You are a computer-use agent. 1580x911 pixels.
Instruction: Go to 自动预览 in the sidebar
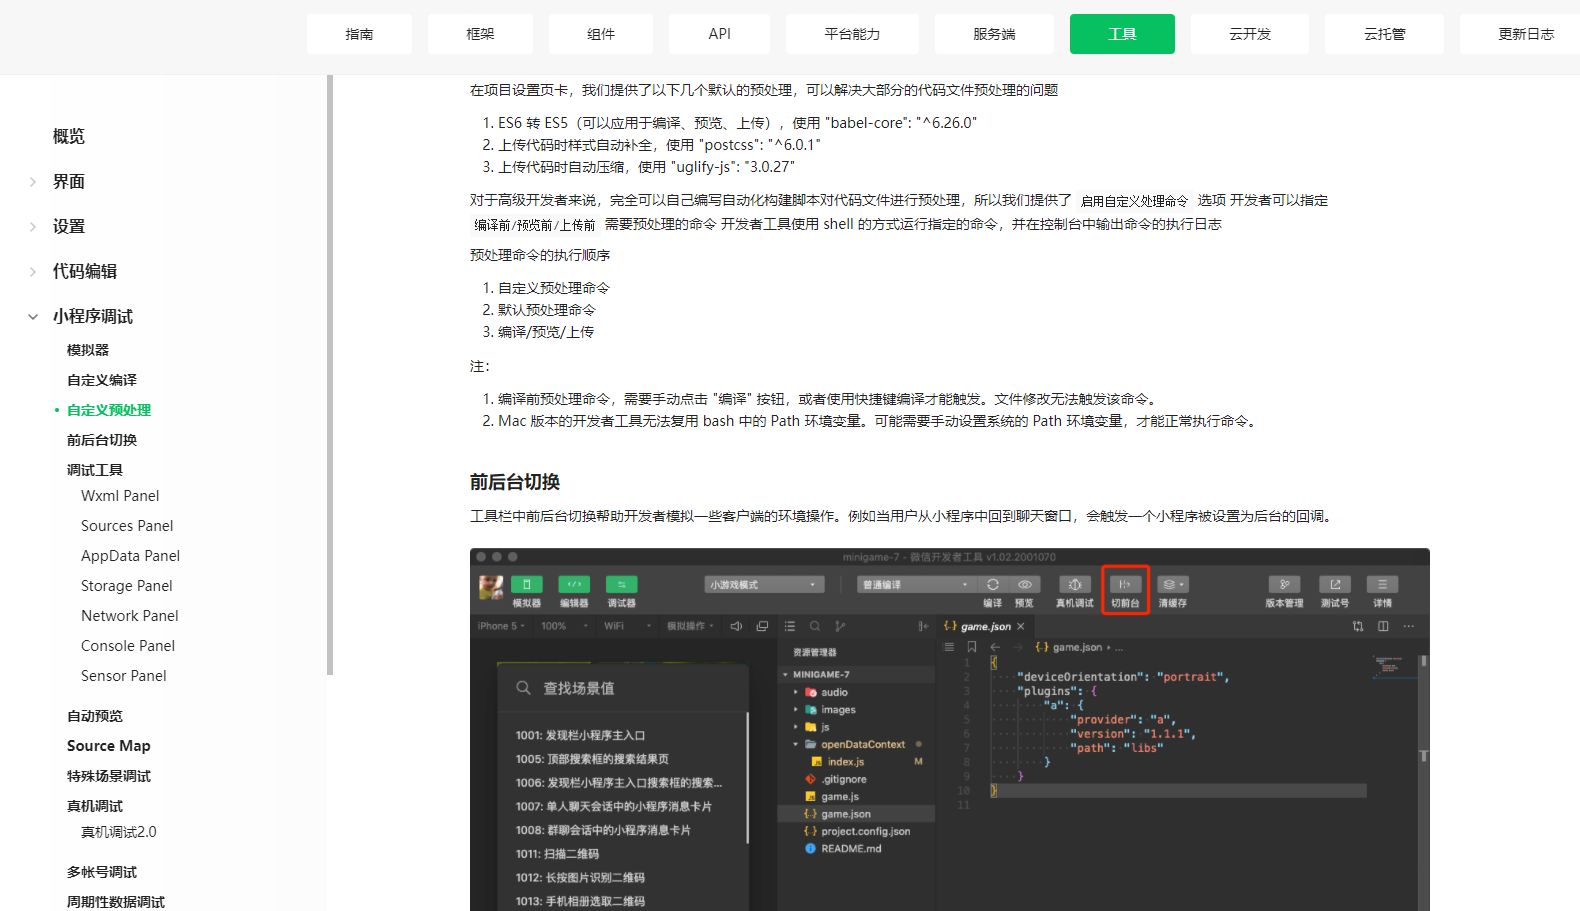click(x=95, y=716)
